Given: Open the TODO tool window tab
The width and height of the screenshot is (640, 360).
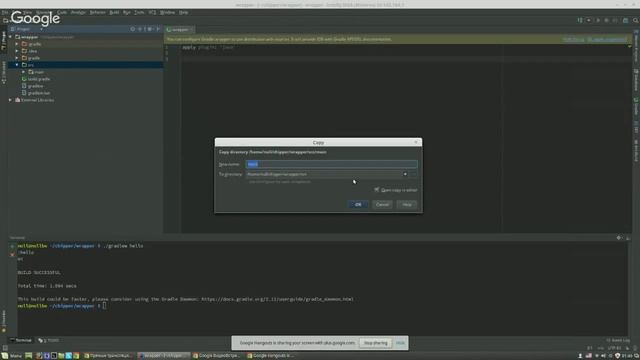Looking at the screenshot, I should click(x=49, y=340).
